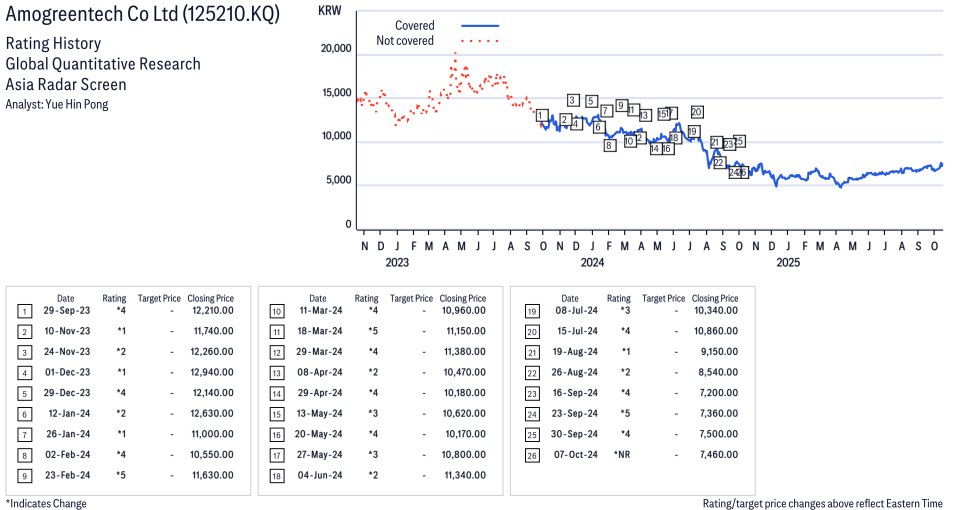Viewport: 954px width, 510px height.
Task: Click the 20,000 y-axis value label
Action: (x=334, y=48)
